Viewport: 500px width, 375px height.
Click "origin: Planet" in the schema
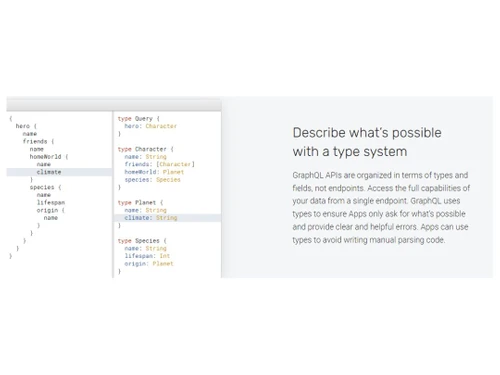point(149,264)
